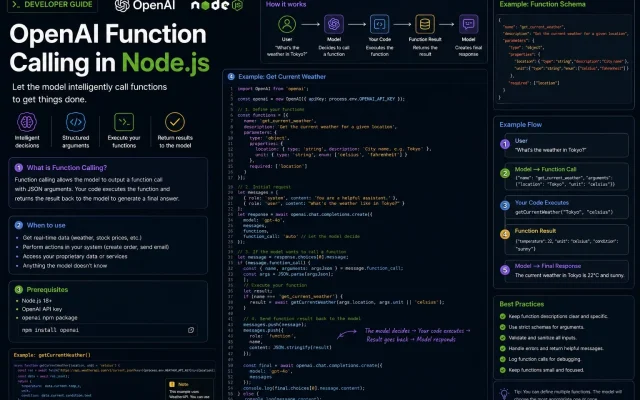Copy the npm install openai command
Image resolution: width=640 pixels, height=400 pixels.
tap(191, 330)
